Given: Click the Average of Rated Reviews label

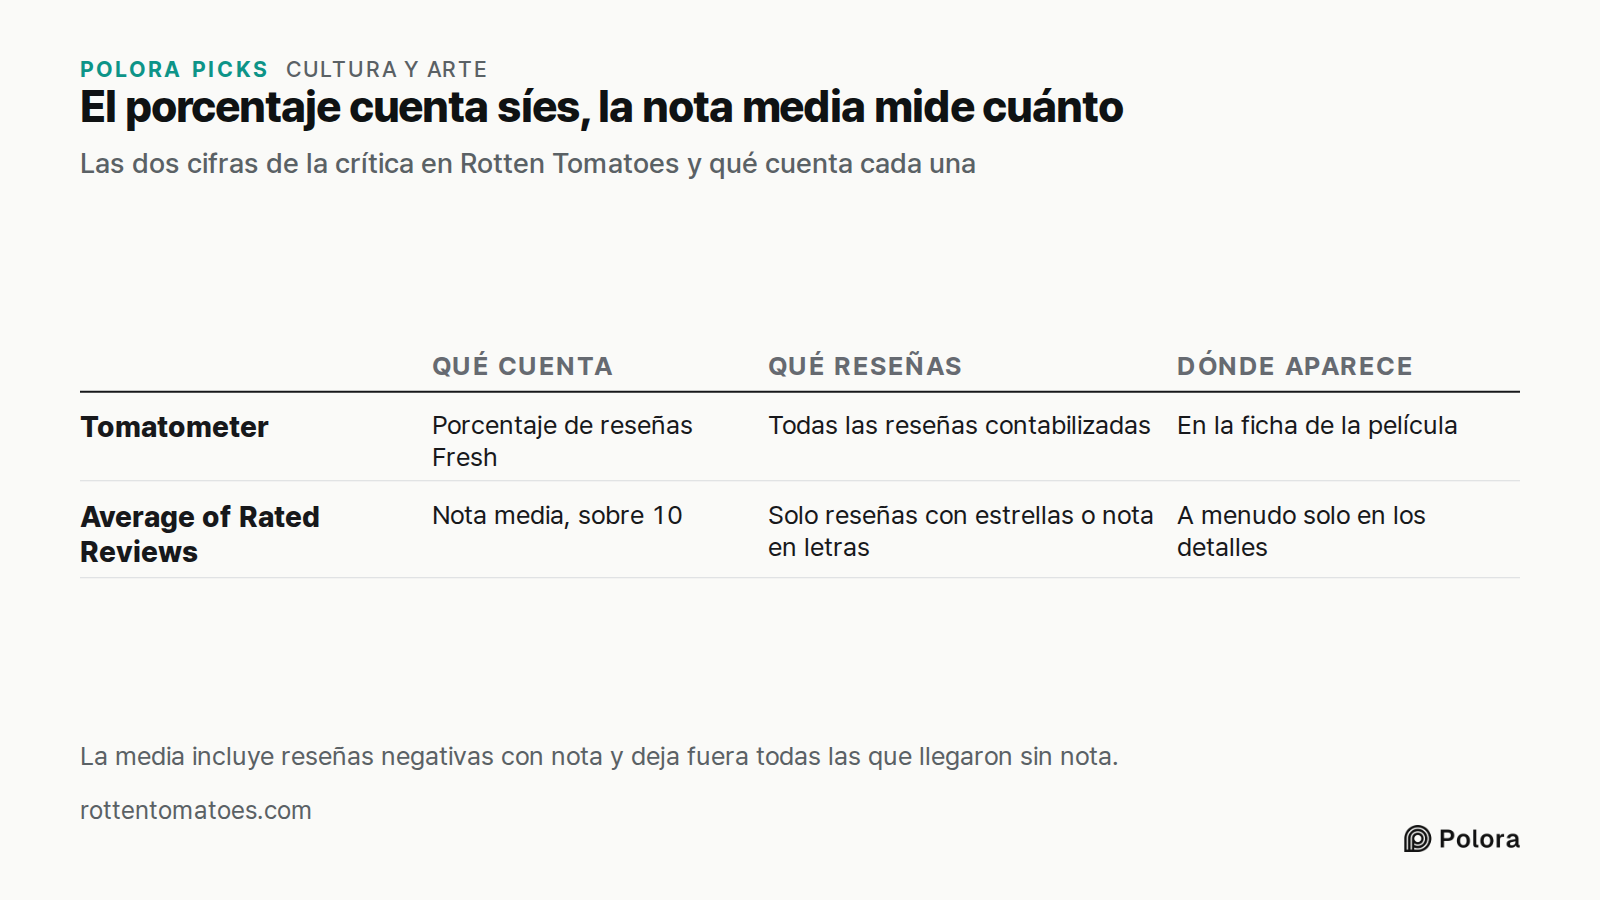Looking at the screenshot, I should pyautogui.click(x=200, y=534).
